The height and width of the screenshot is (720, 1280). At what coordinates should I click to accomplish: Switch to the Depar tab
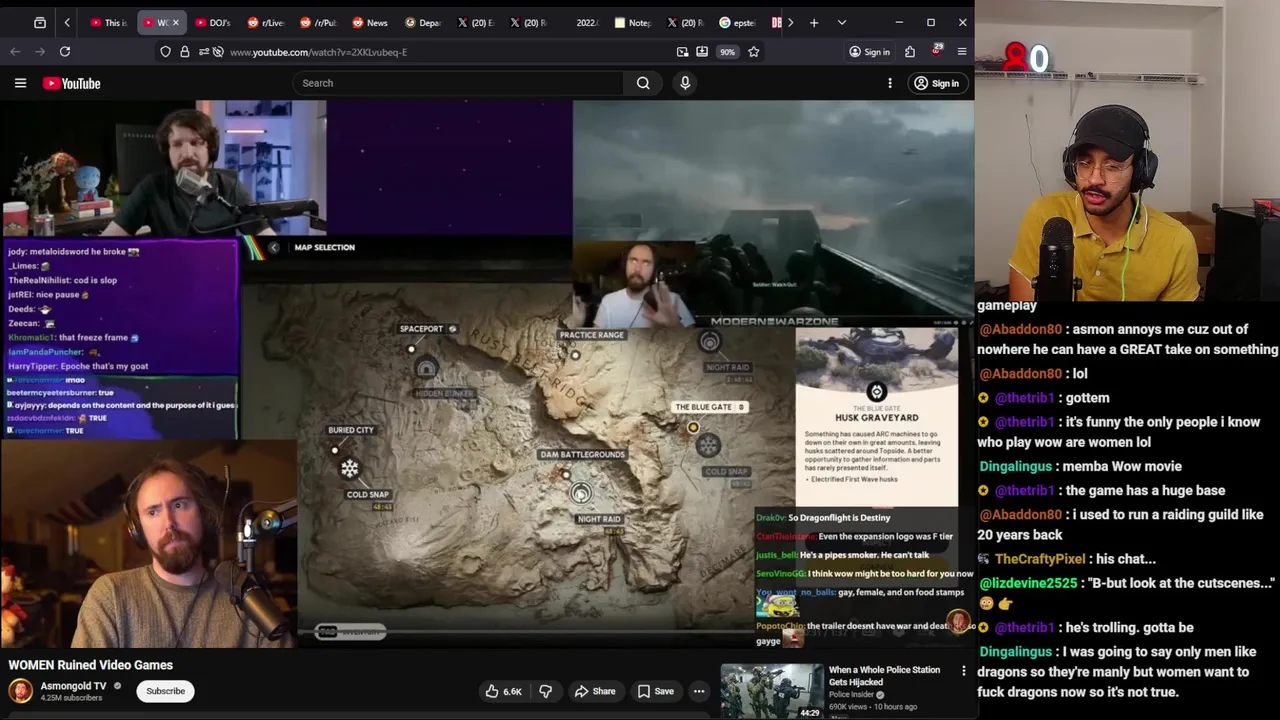tap(422, 22)
